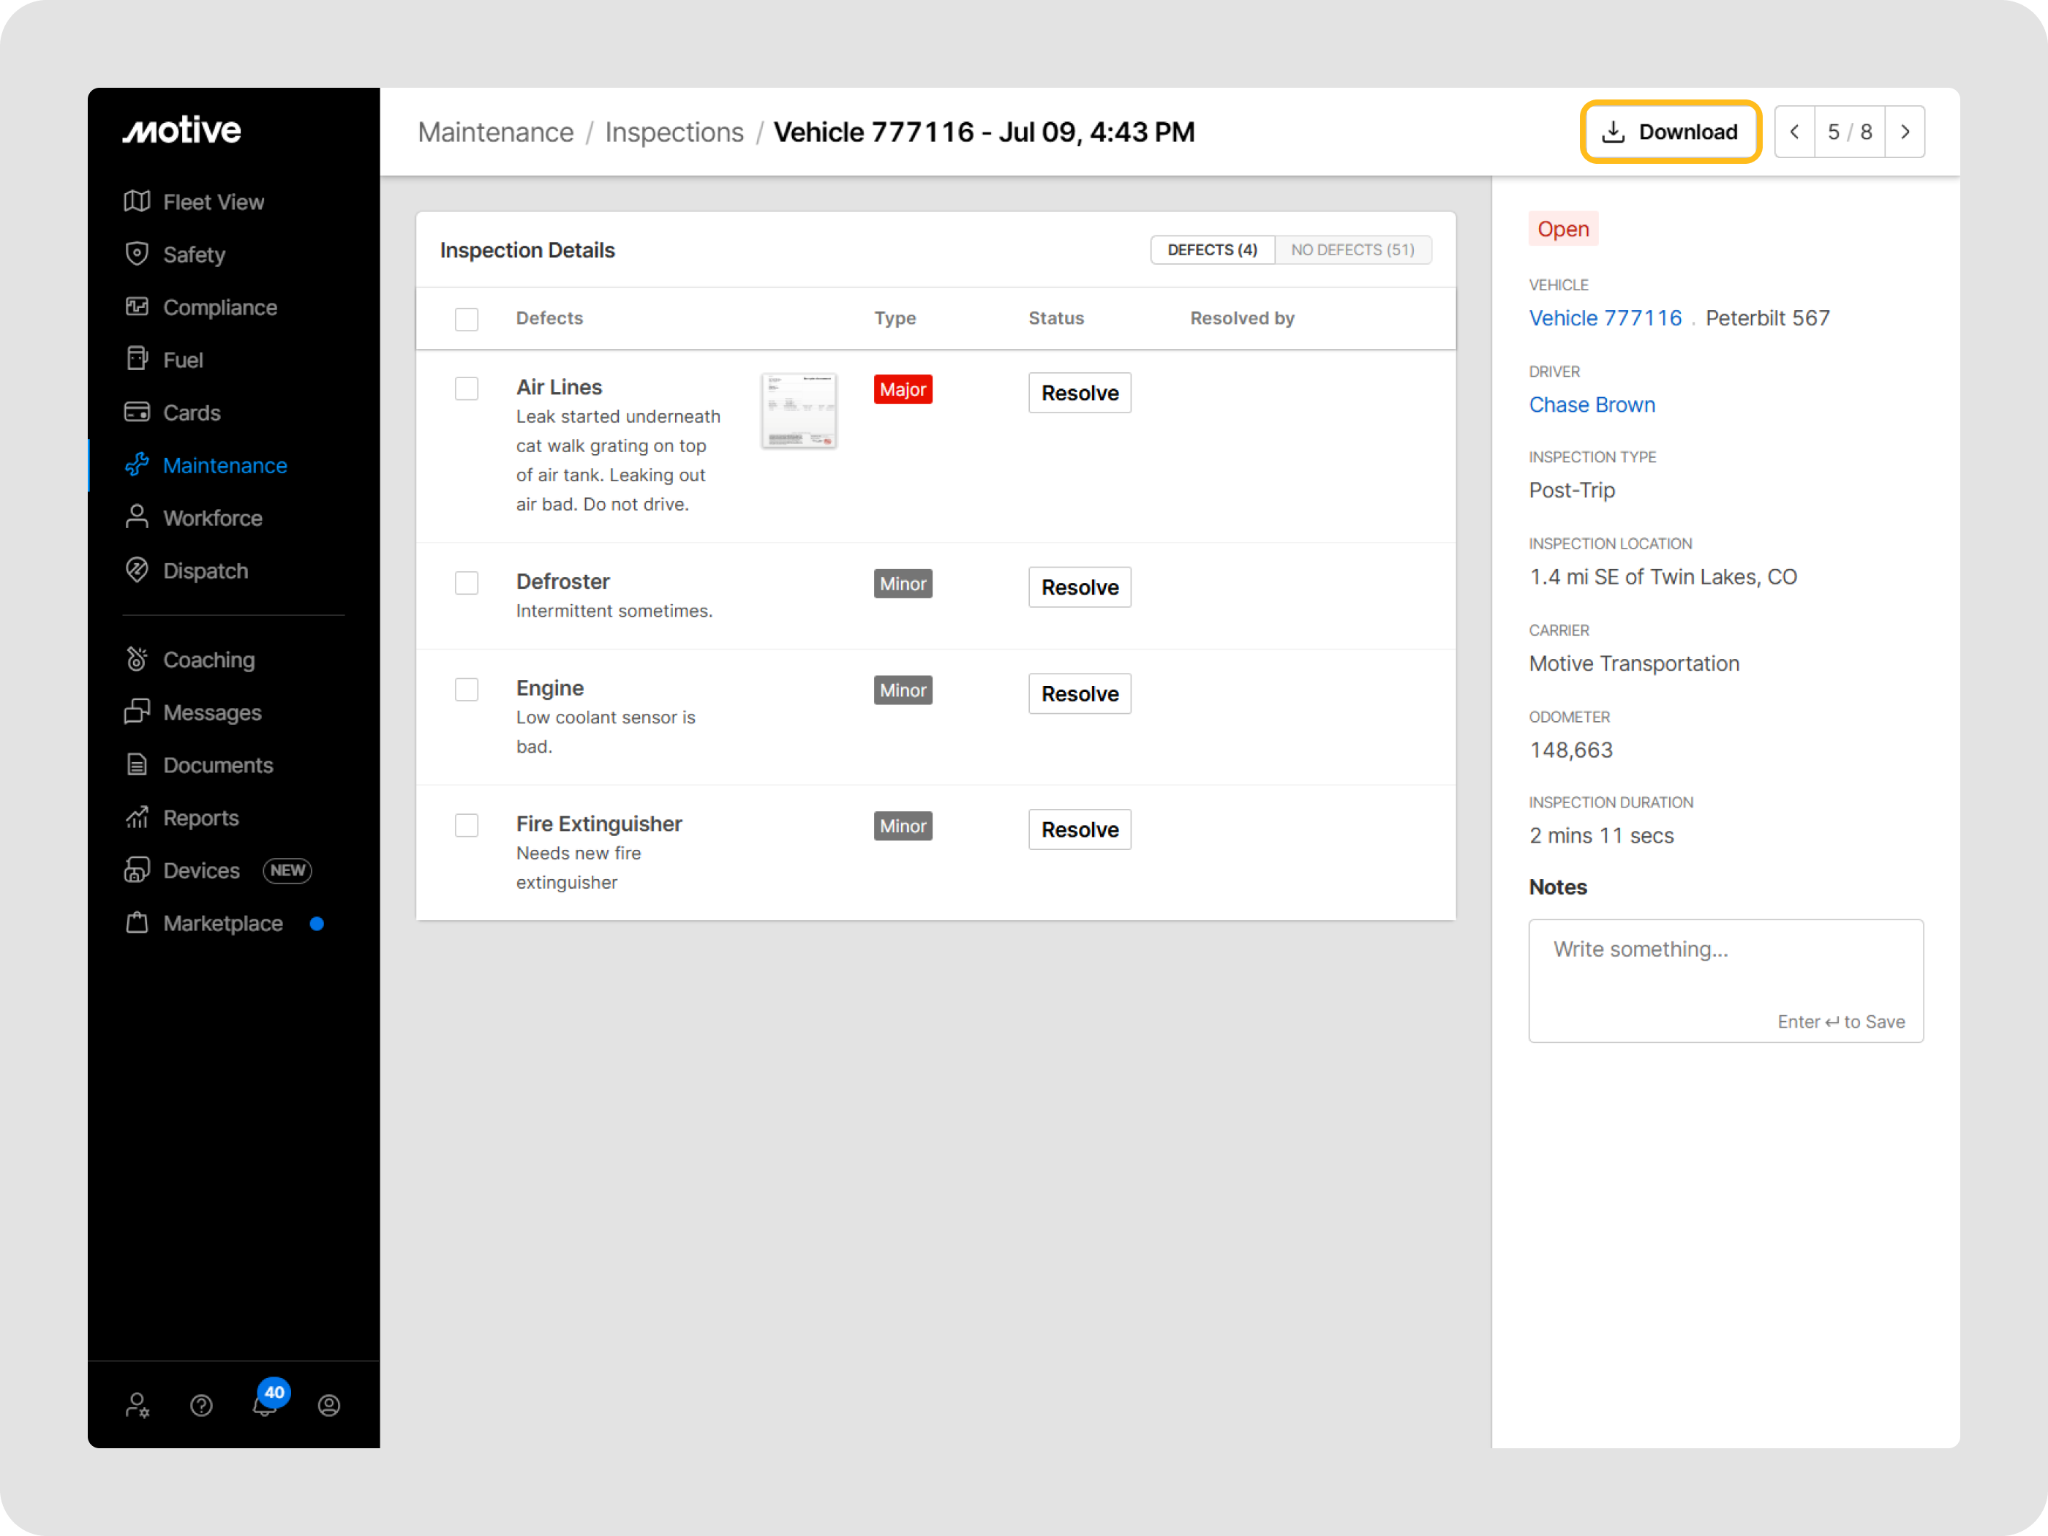
Task: Click the Safety shield icon
Action: pos(137,254)
